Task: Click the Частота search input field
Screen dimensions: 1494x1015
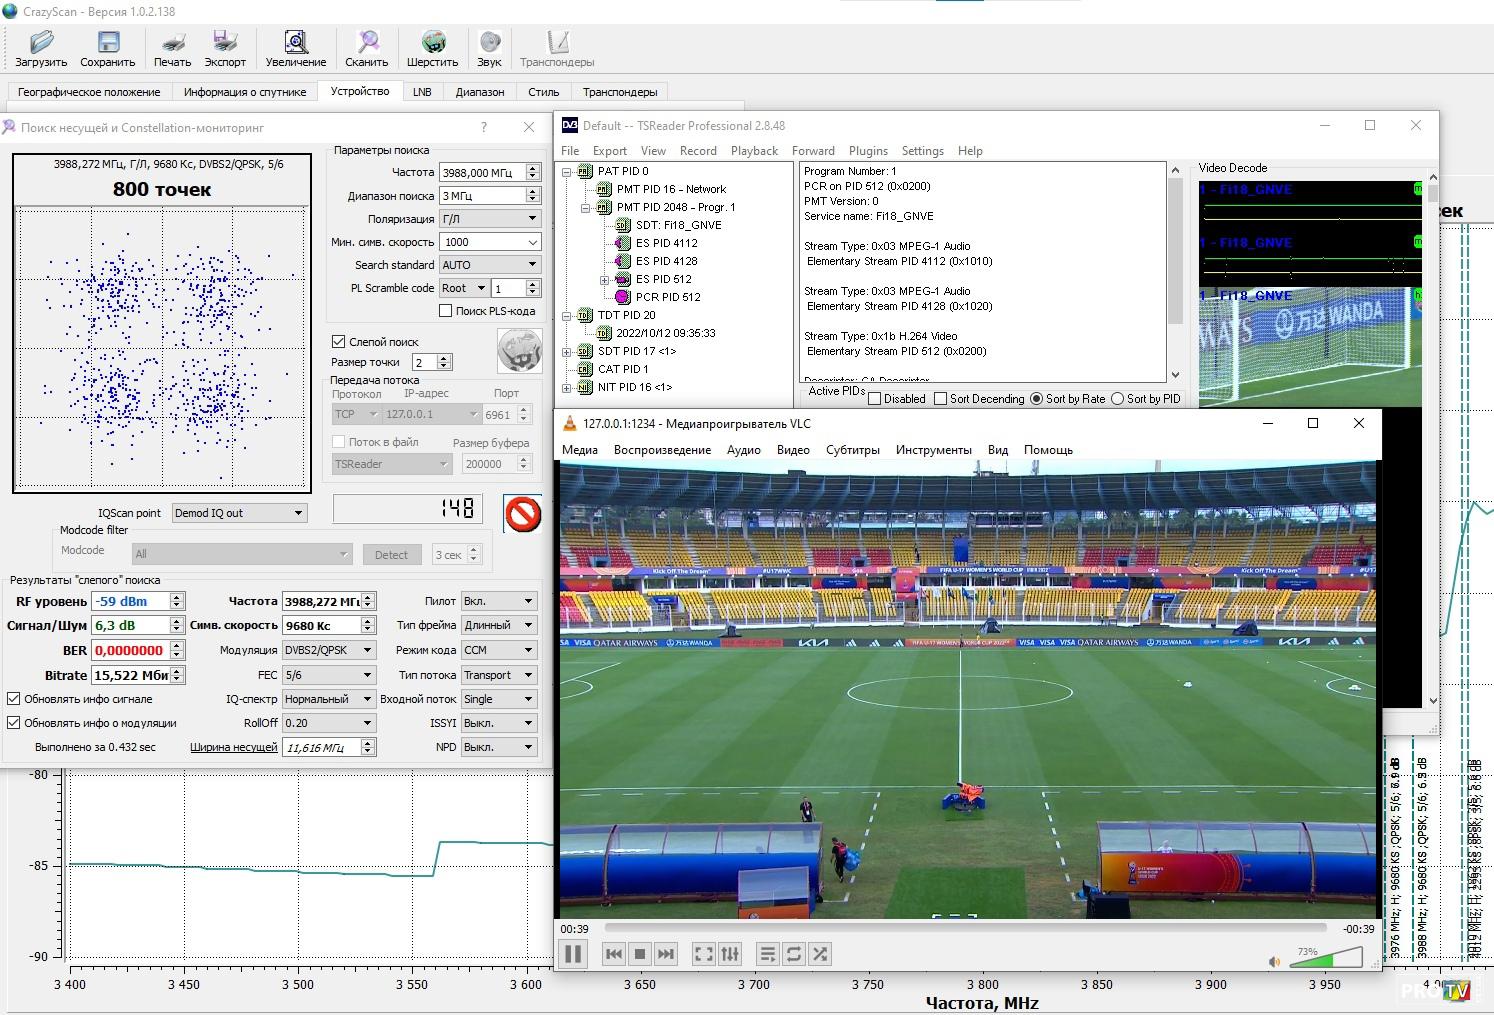Action: 482,172
